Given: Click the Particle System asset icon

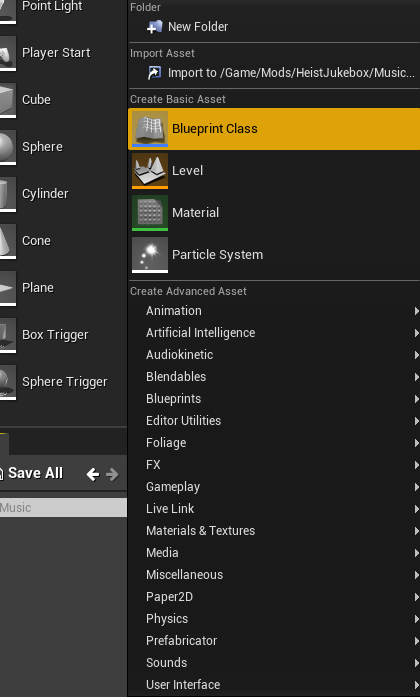Looking at the screenshot, I should coord(150,255).
